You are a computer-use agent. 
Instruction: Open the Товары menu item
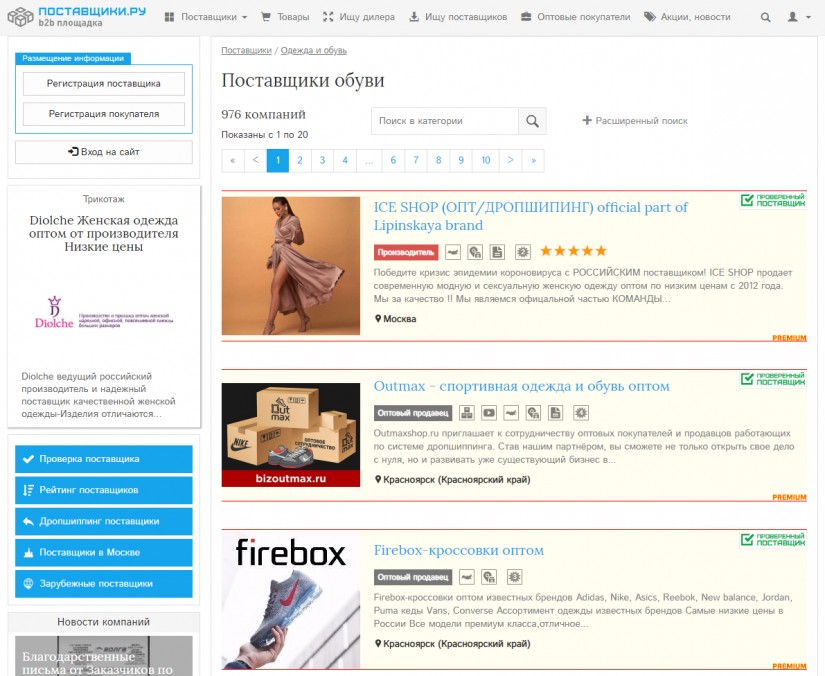point(285,17)
